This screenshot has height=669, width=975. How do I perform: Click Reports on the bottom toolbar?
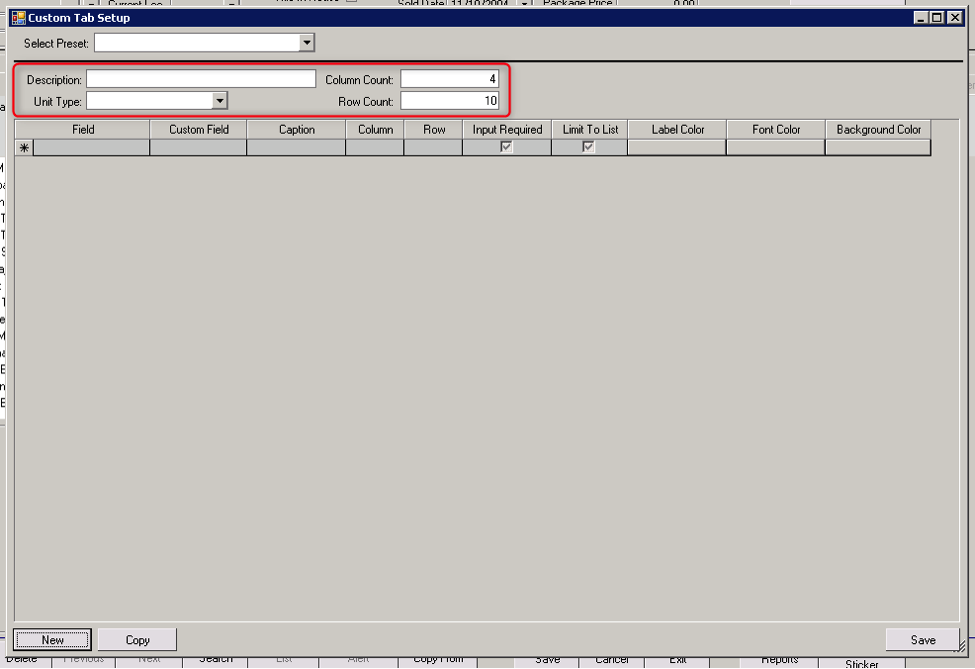tap(780, 659)
